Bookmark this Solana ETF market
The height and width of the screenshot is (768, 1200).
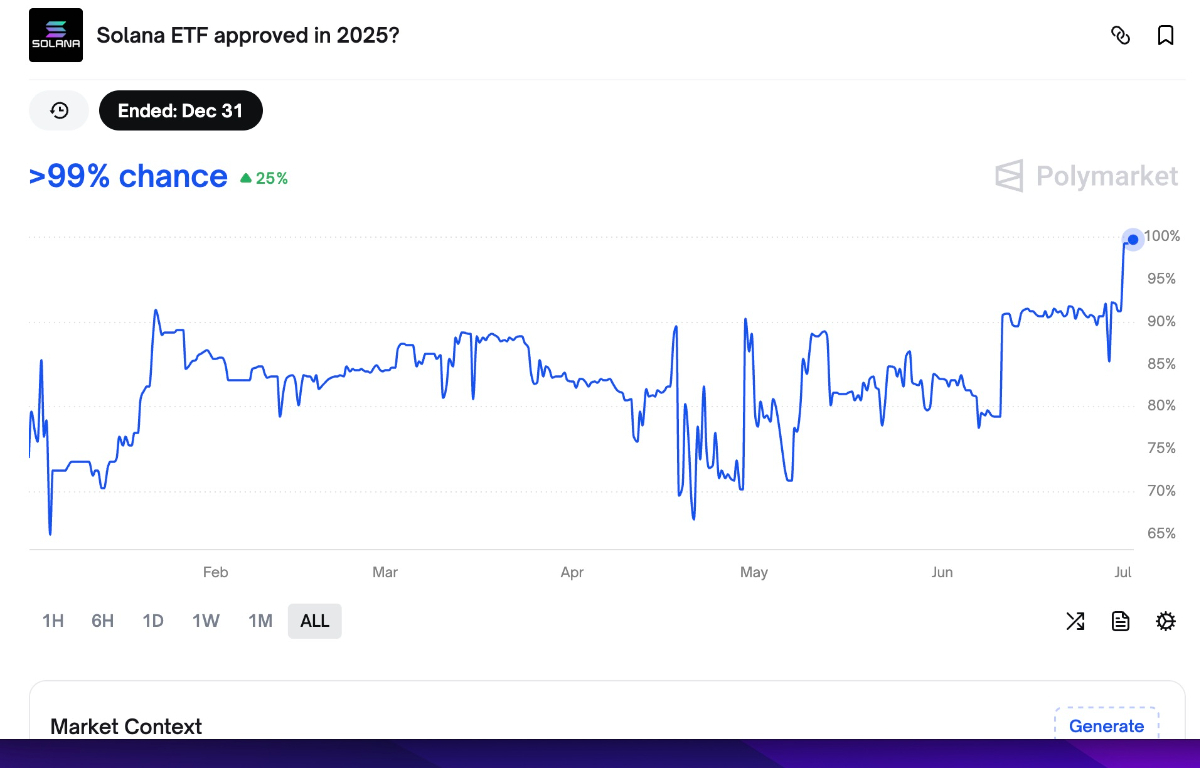(x=1165, y=36)
